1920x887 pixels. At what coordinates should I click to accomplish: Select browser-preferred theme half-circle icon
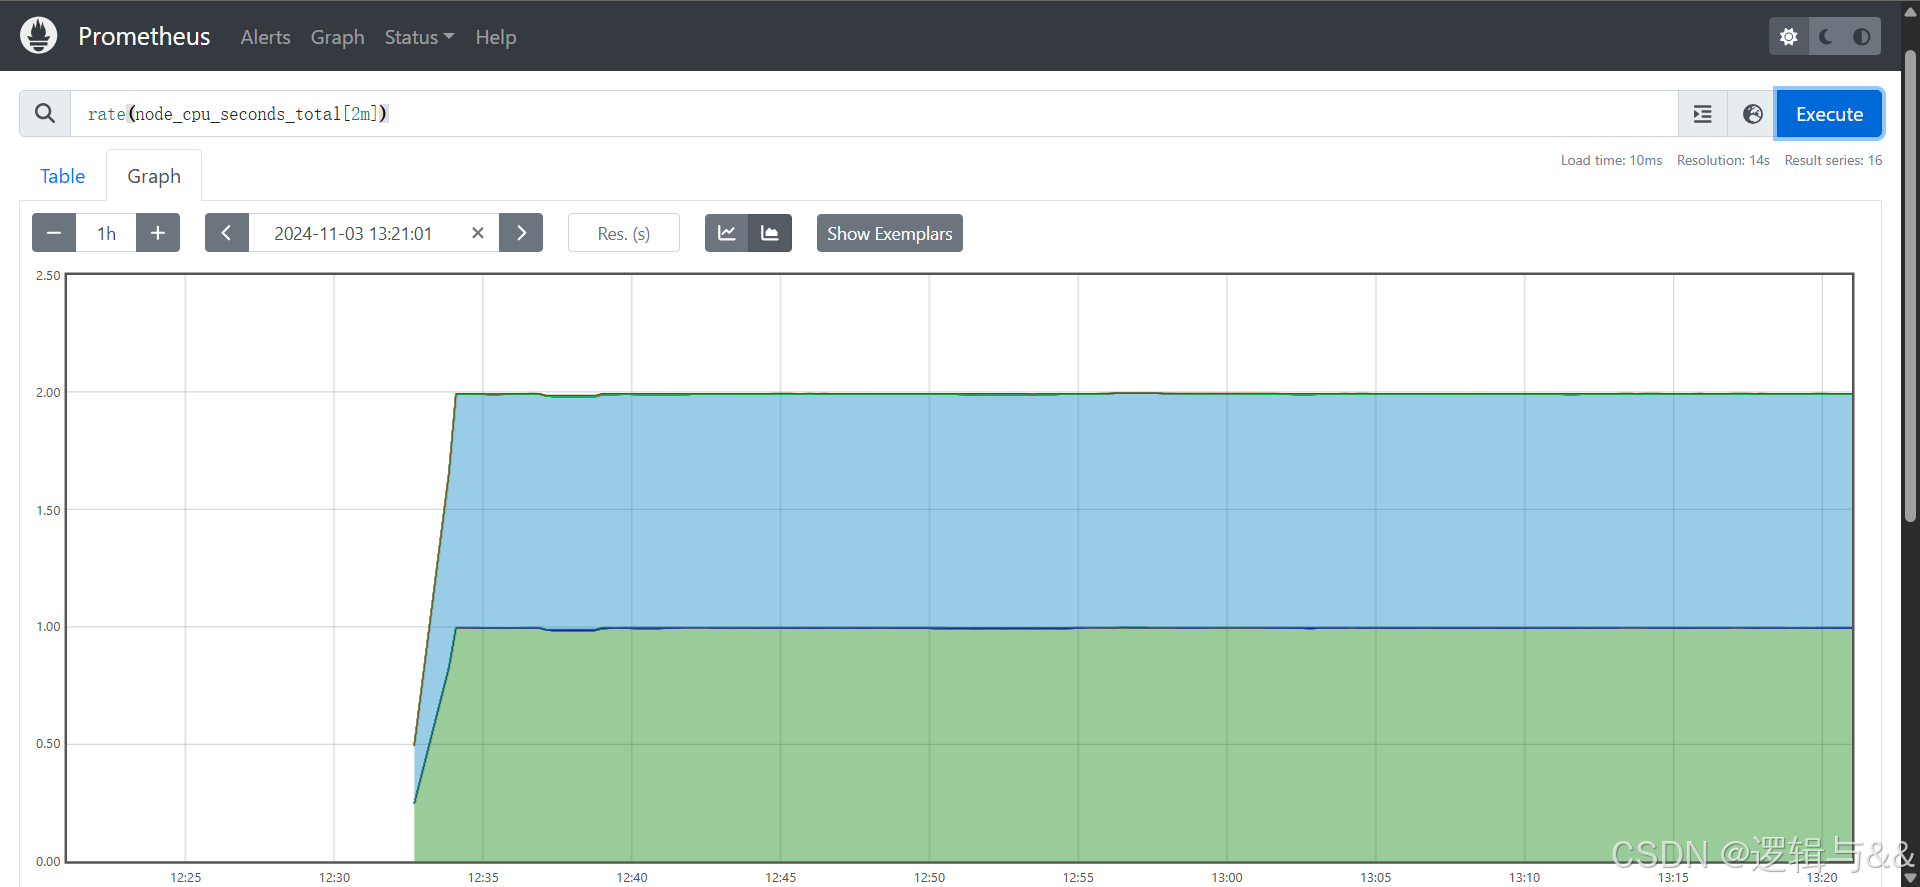pyautogui.click(x=1862, y=36)
